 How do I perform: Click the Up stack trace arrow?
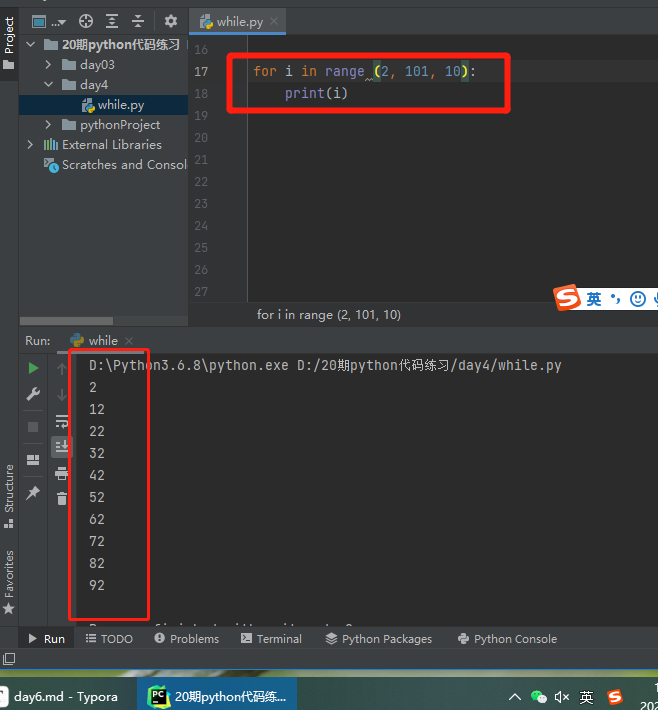62,369
